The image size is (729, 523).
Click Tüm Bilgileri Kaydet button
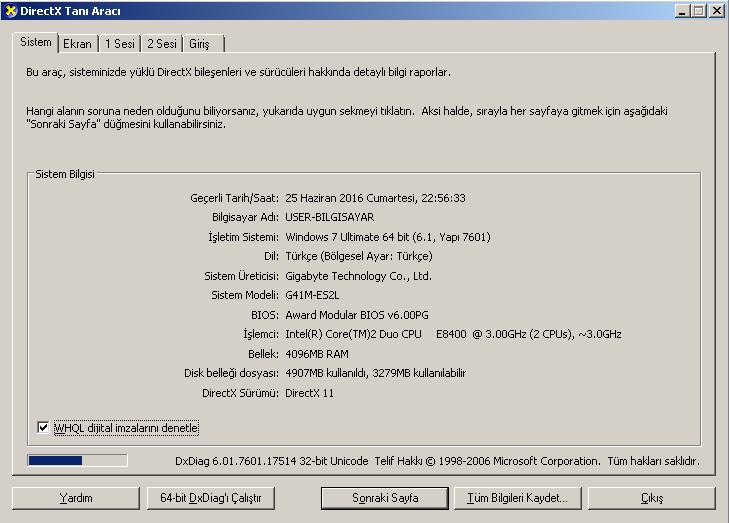pos(517,498)
